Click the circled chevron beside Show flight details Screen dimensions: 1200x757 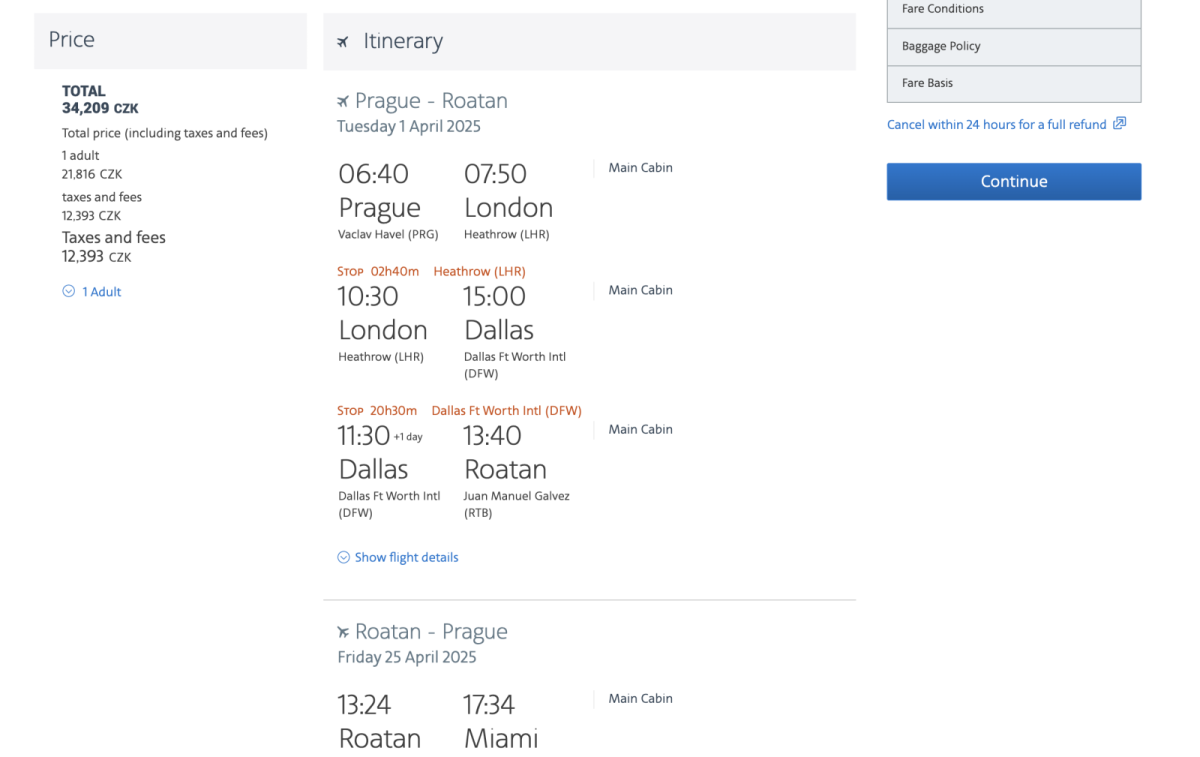344,557
